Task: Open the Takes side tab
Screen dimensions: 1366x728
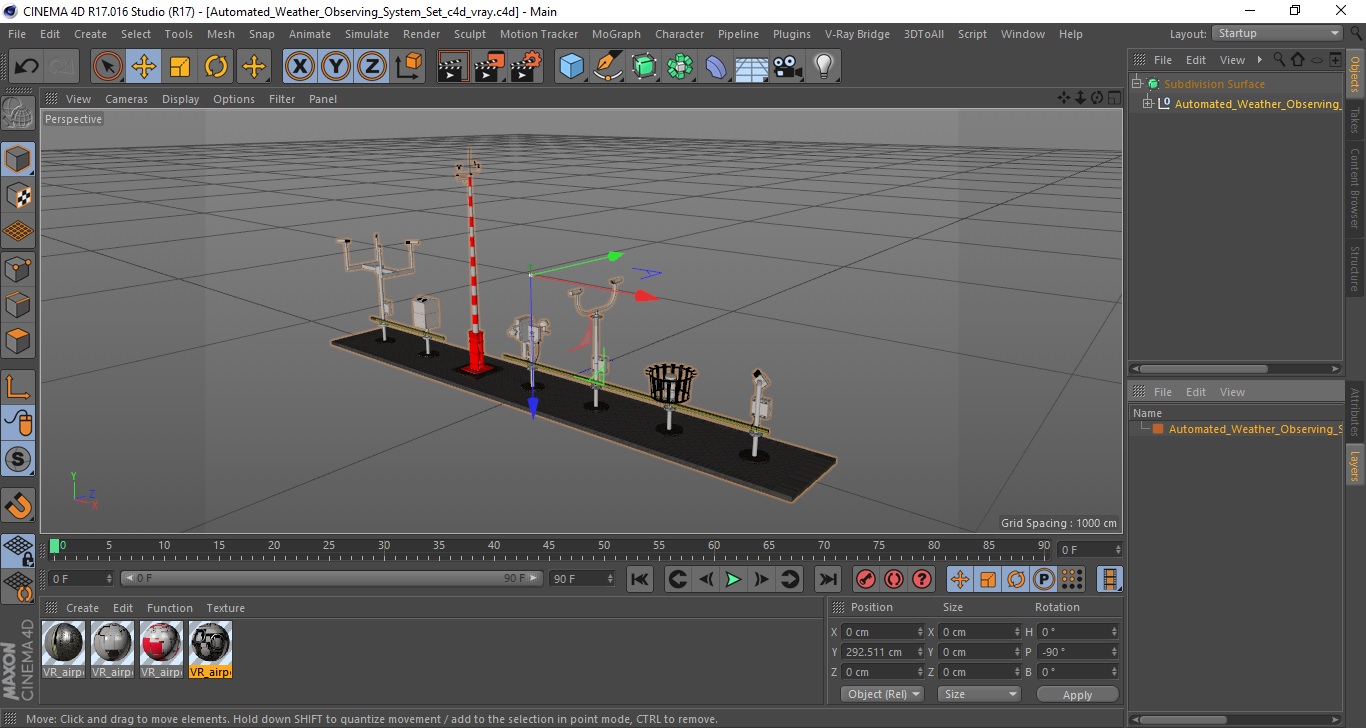Action: [x=1355, y=120]
